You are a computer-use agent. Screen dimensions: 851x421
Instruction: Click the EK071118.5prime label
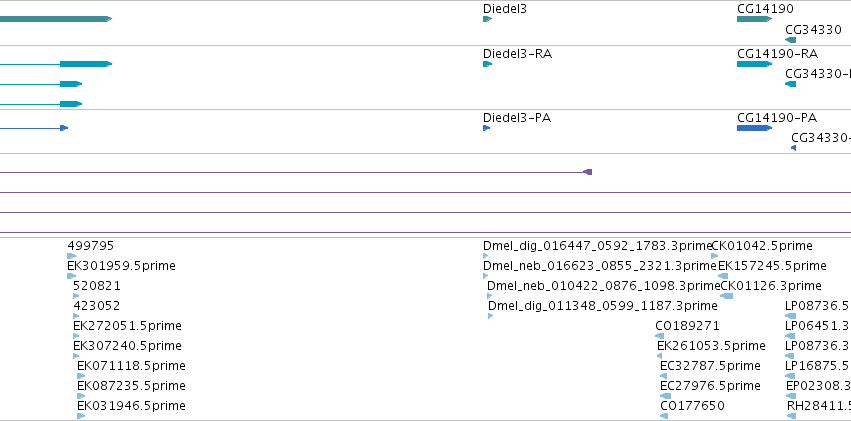point(131,366)
